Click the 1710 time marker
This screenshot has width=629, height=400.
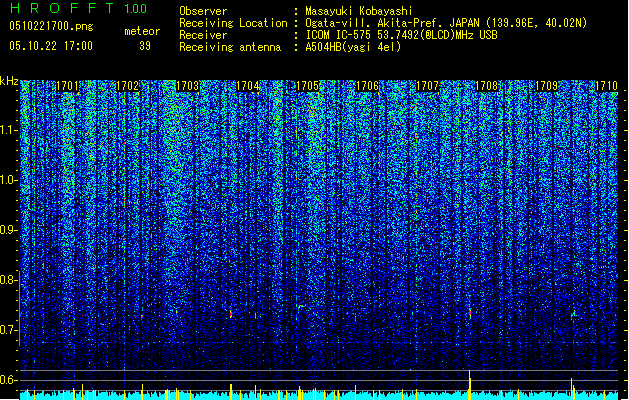(606, 86)
